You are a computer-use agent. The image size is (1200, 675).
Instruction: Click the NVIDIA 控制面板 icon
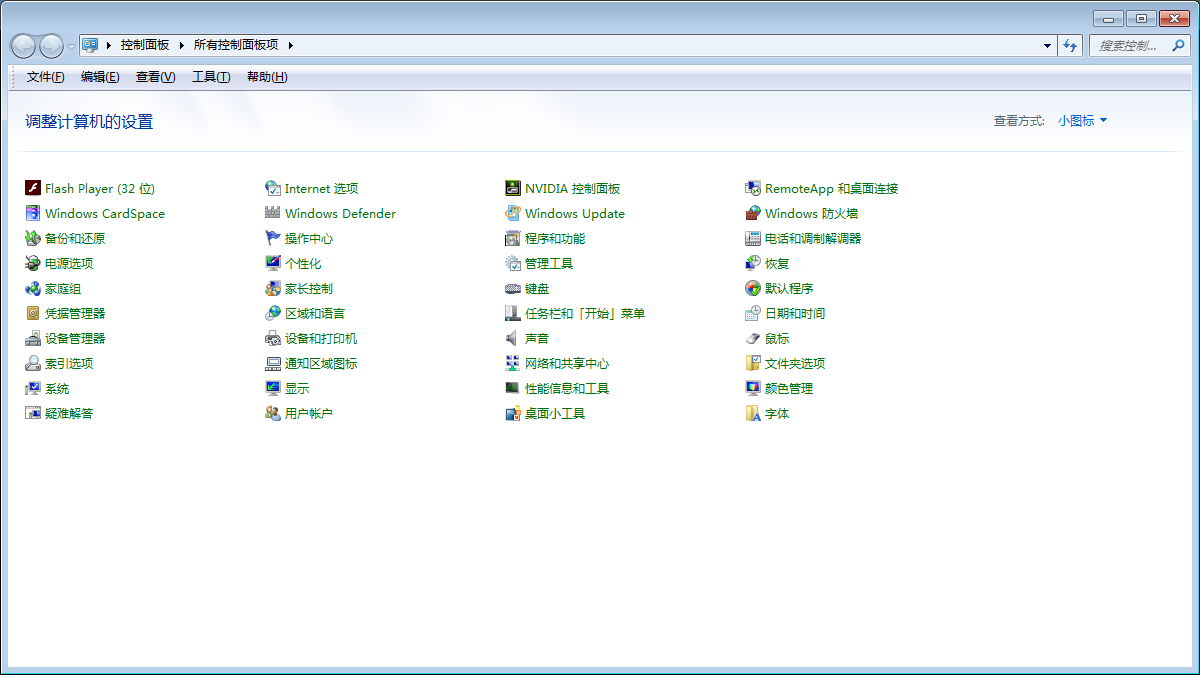pyautogui.click(x=513, y=188)
